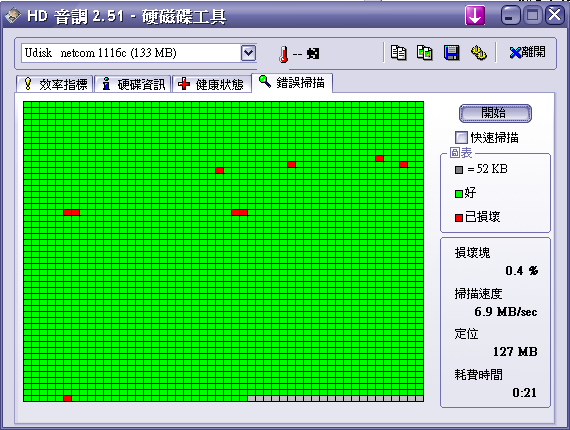Click the 127 MB position value
Image resolution: width=570 pixels, height=430 pixels.
[515, 351]
